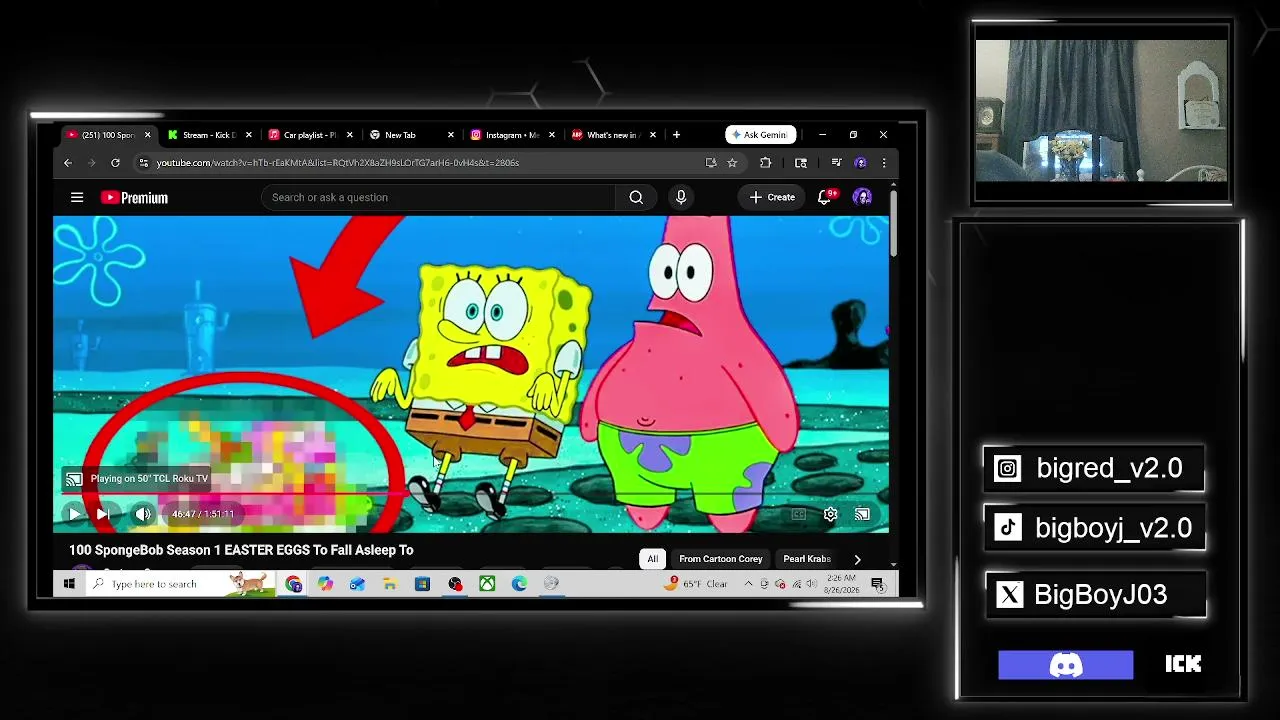Show hidden system tray icons

coord(748,584)
